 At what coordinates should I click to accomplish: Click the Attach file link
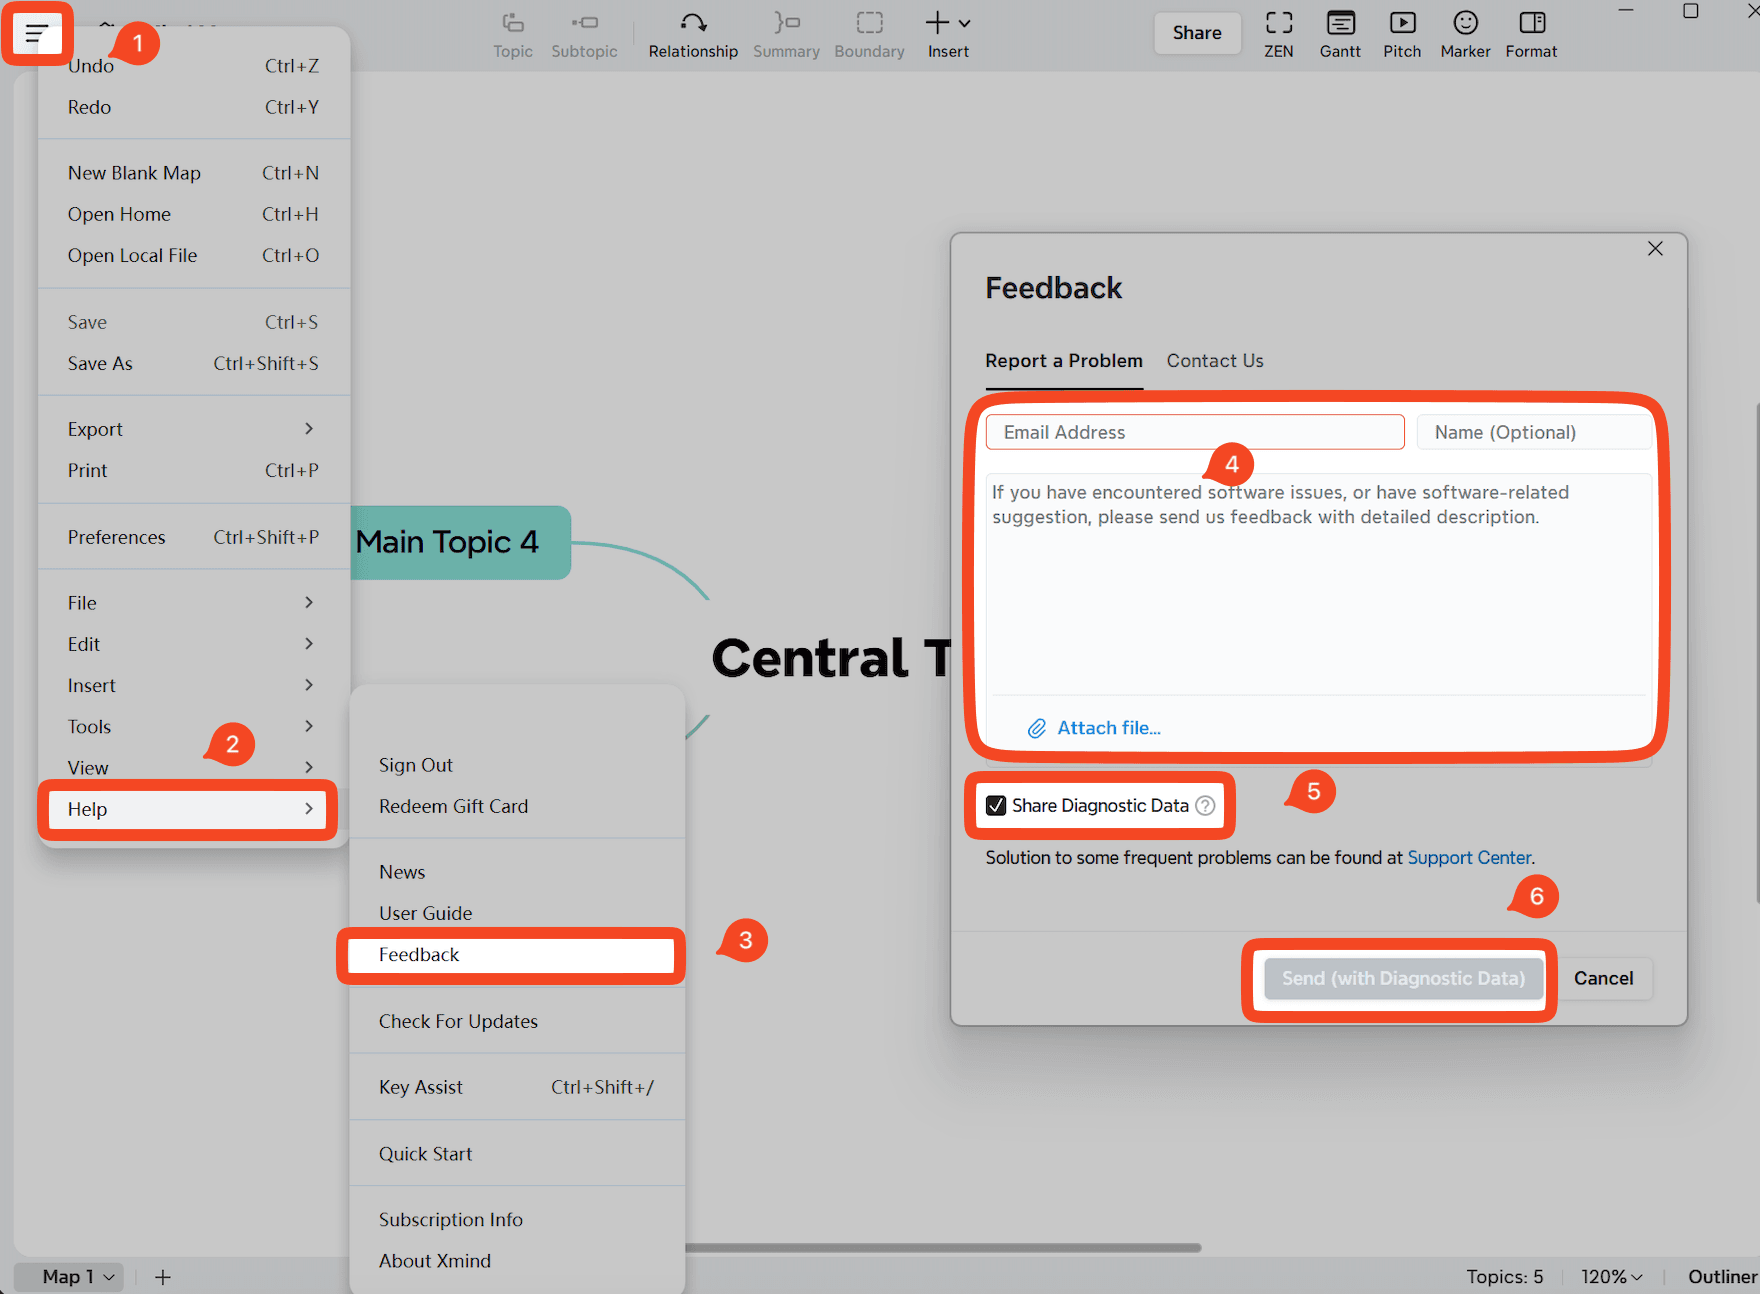[1094, 728]
